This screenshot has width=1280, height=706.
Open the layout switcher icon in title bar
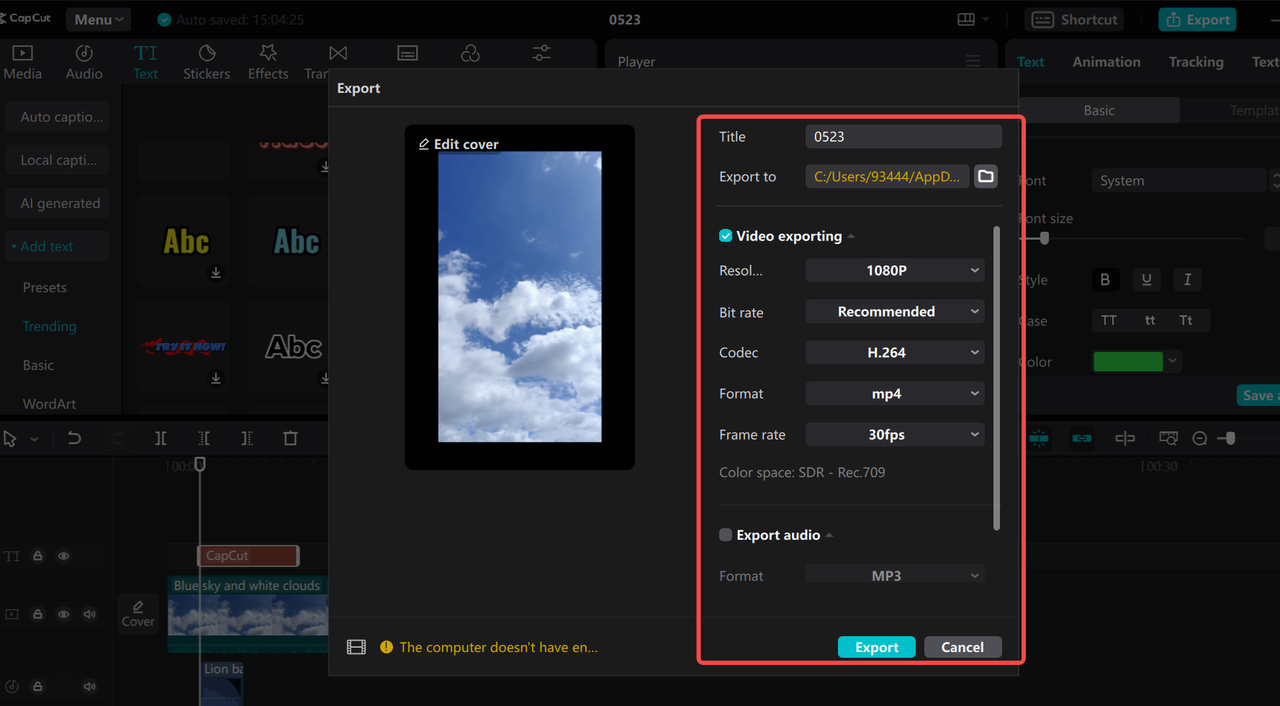pos(966,19)
